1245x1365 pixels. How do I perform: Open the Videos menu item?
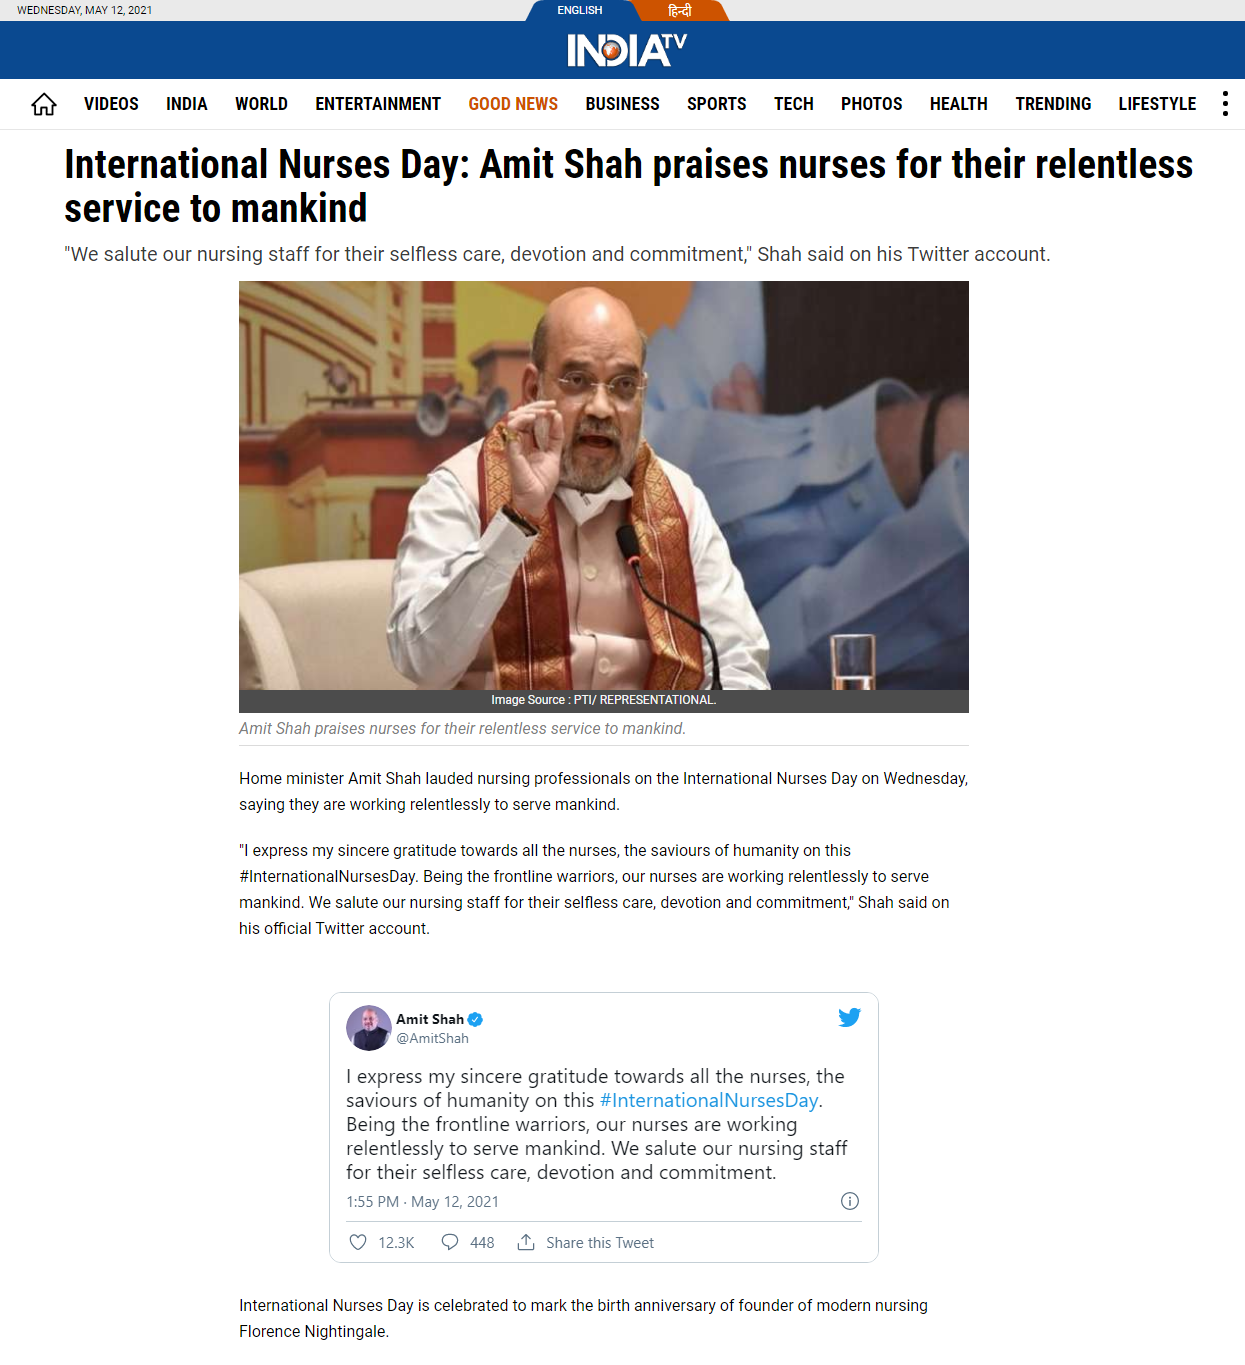(x=111, y=104)
